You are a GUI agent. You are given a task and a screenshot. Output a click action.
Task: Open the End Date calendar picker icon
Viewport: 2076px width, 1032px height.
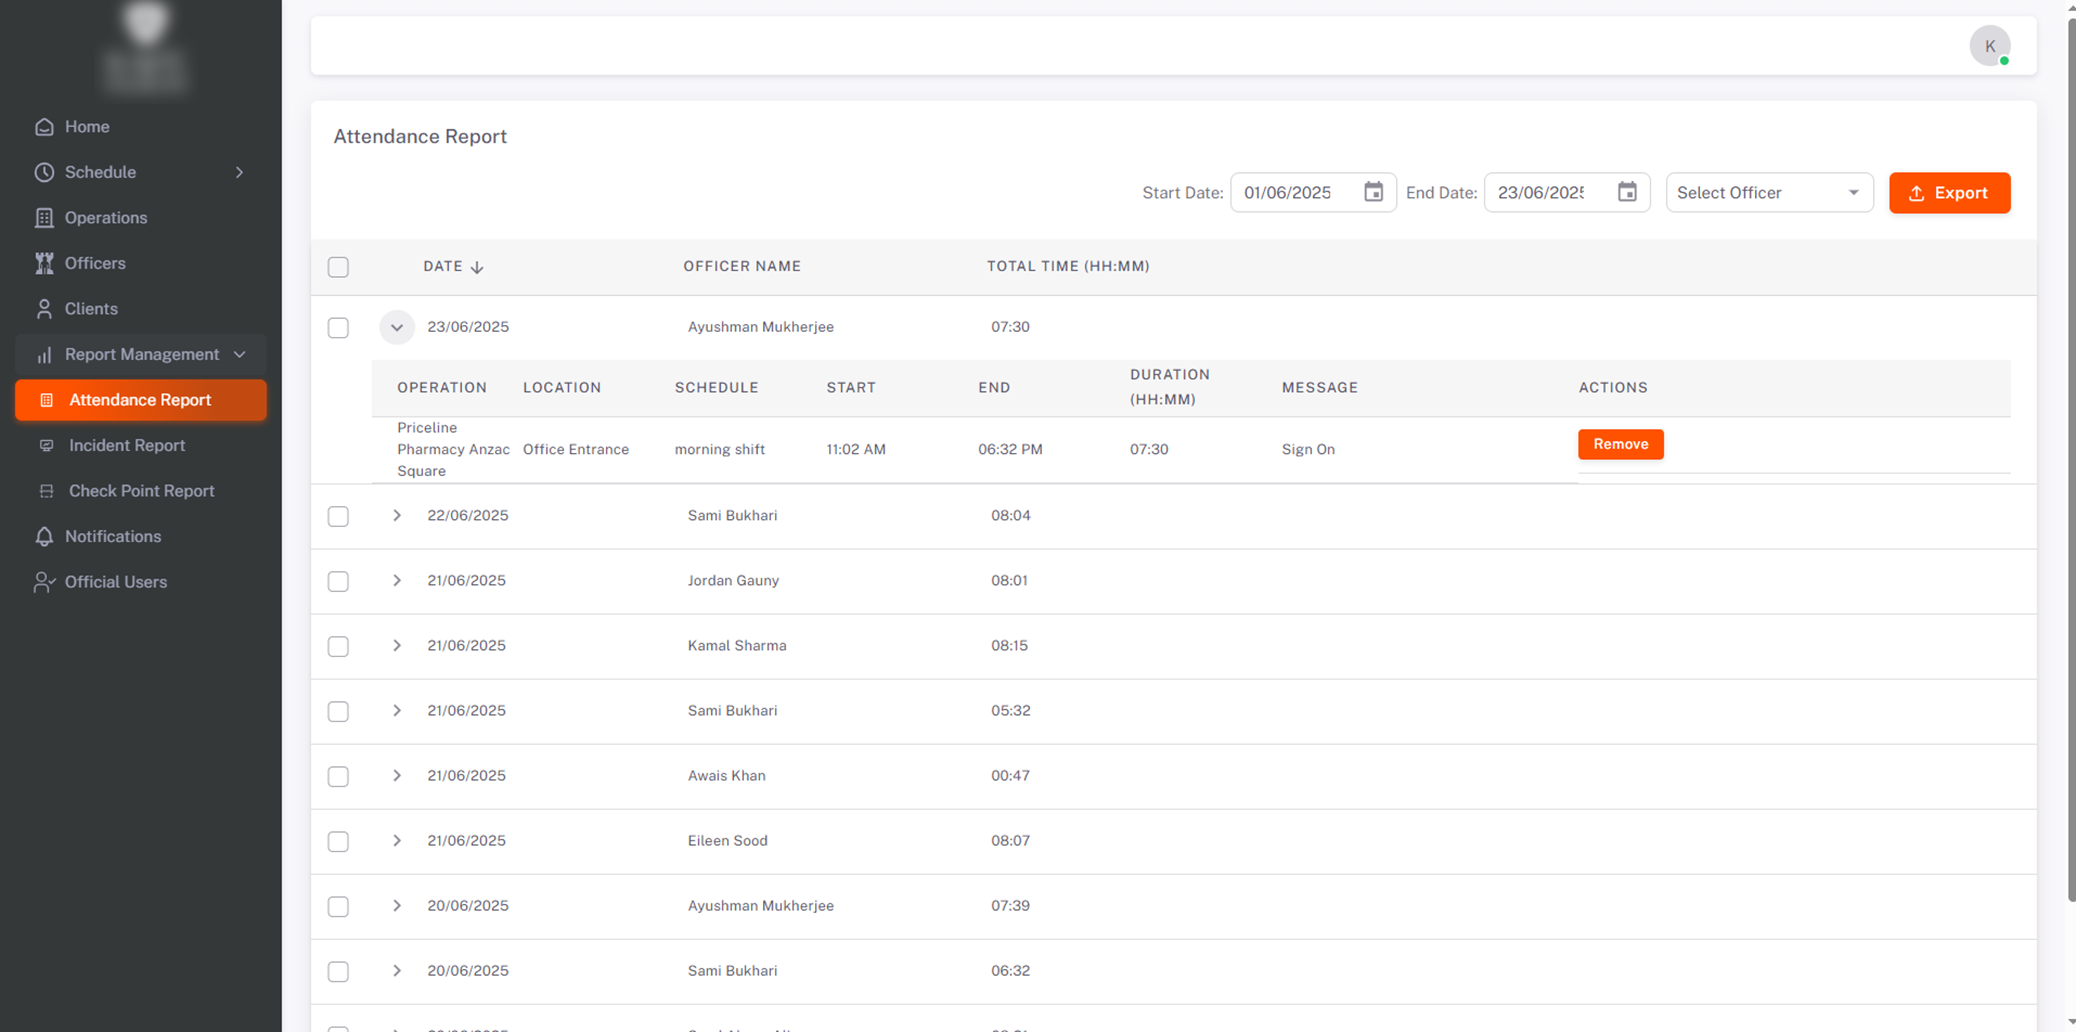(1627, 192)
